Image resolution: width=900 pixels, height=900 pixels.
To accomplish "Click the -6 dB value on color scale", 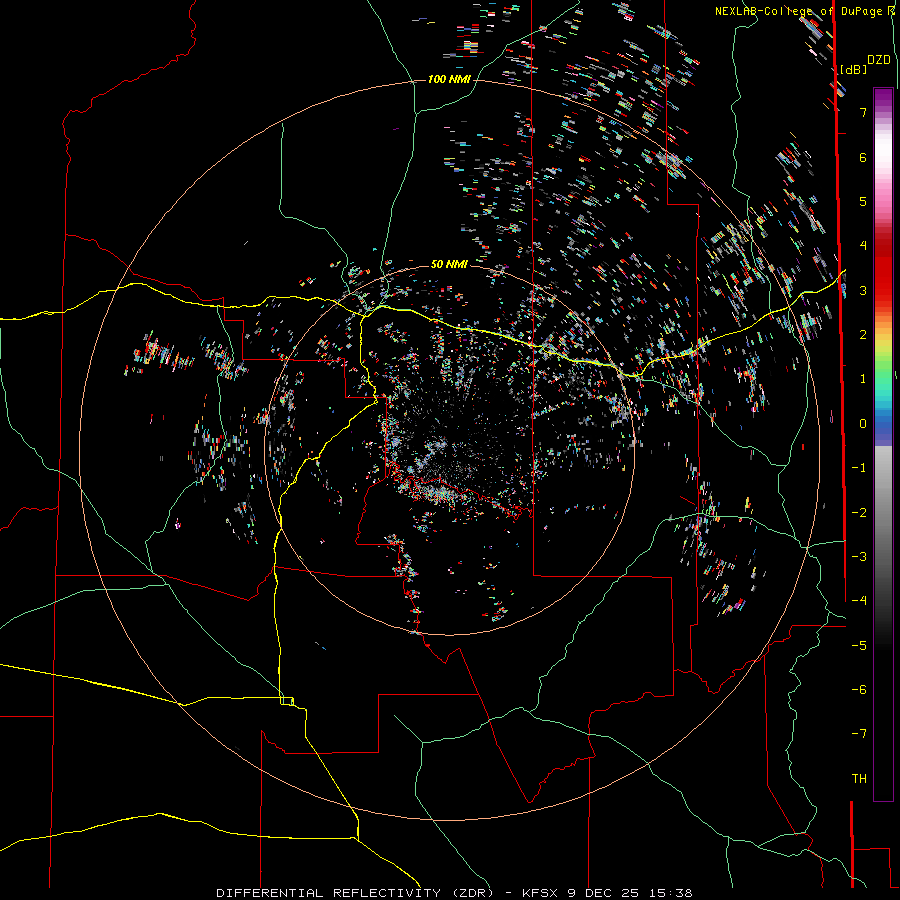I will [x=859, y=690].
